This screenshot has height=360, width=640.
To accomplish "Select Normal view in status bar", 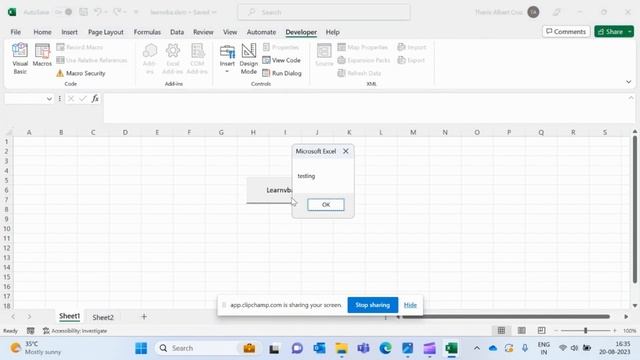I will [x=501, y=330].
